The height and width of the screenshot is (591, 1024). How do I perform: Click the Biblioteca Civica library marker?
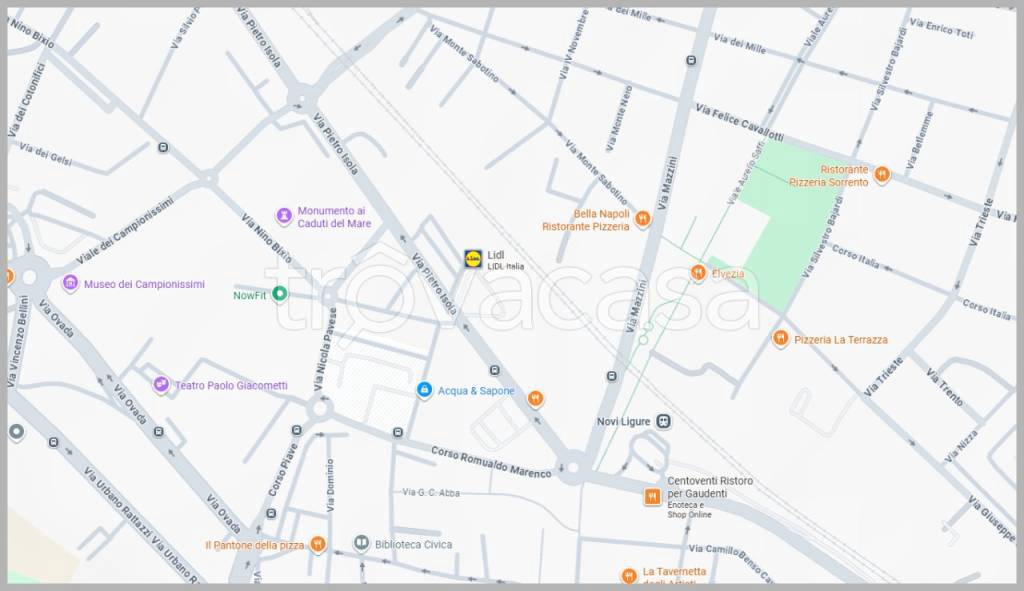click(x=361, y=544)
